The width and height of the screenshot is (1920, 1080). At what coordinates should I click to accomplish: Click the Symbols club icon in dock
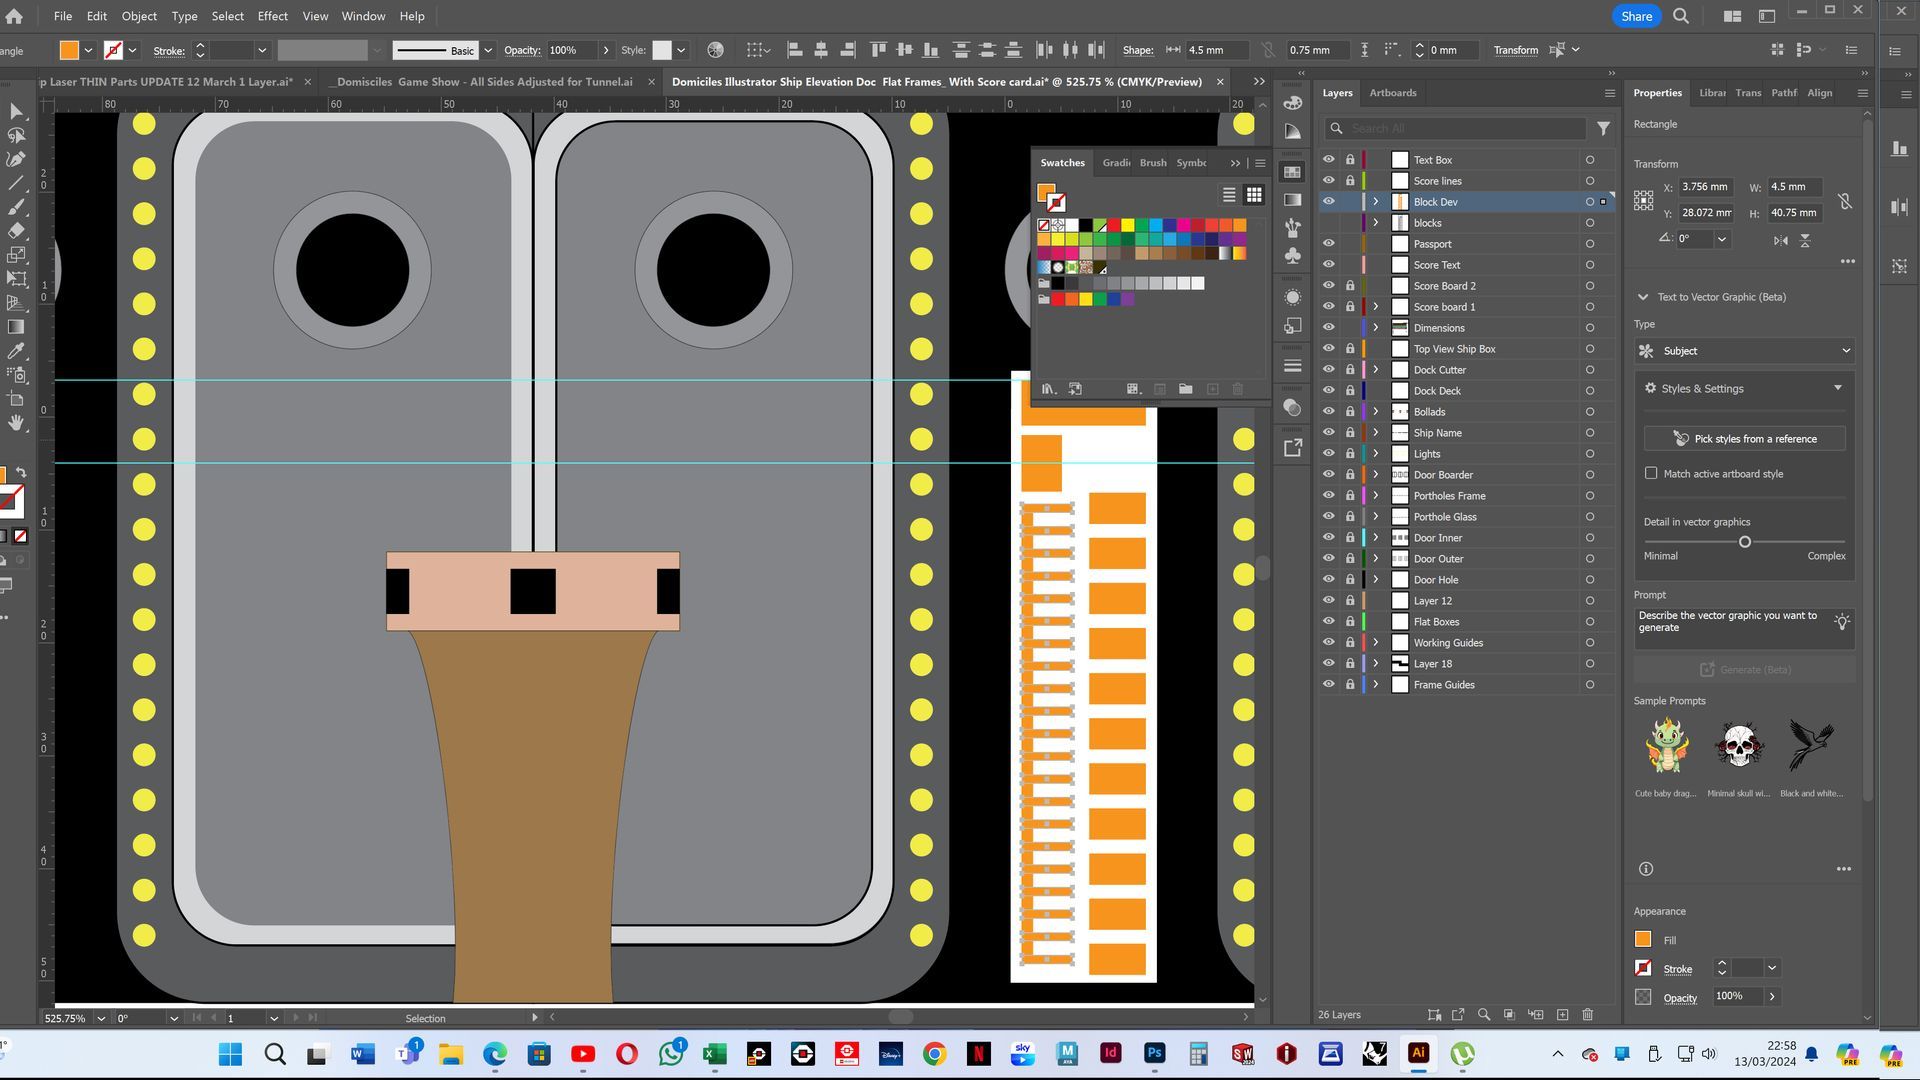(x=1292, y=256)
